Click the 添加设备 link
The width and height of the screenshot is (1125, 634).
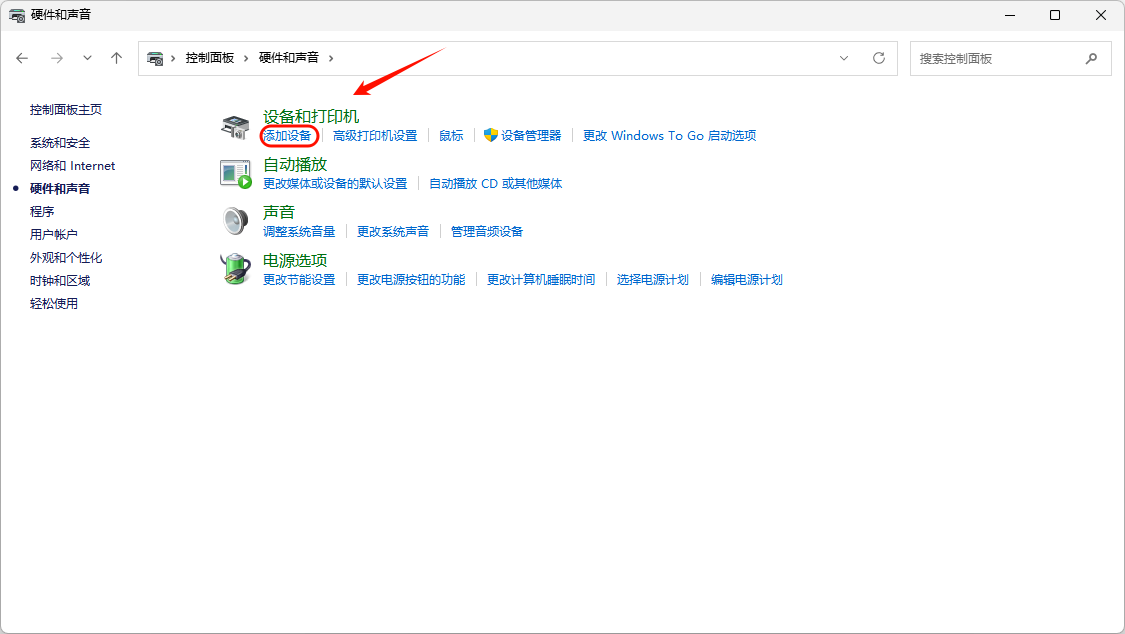tap(287, 136)
